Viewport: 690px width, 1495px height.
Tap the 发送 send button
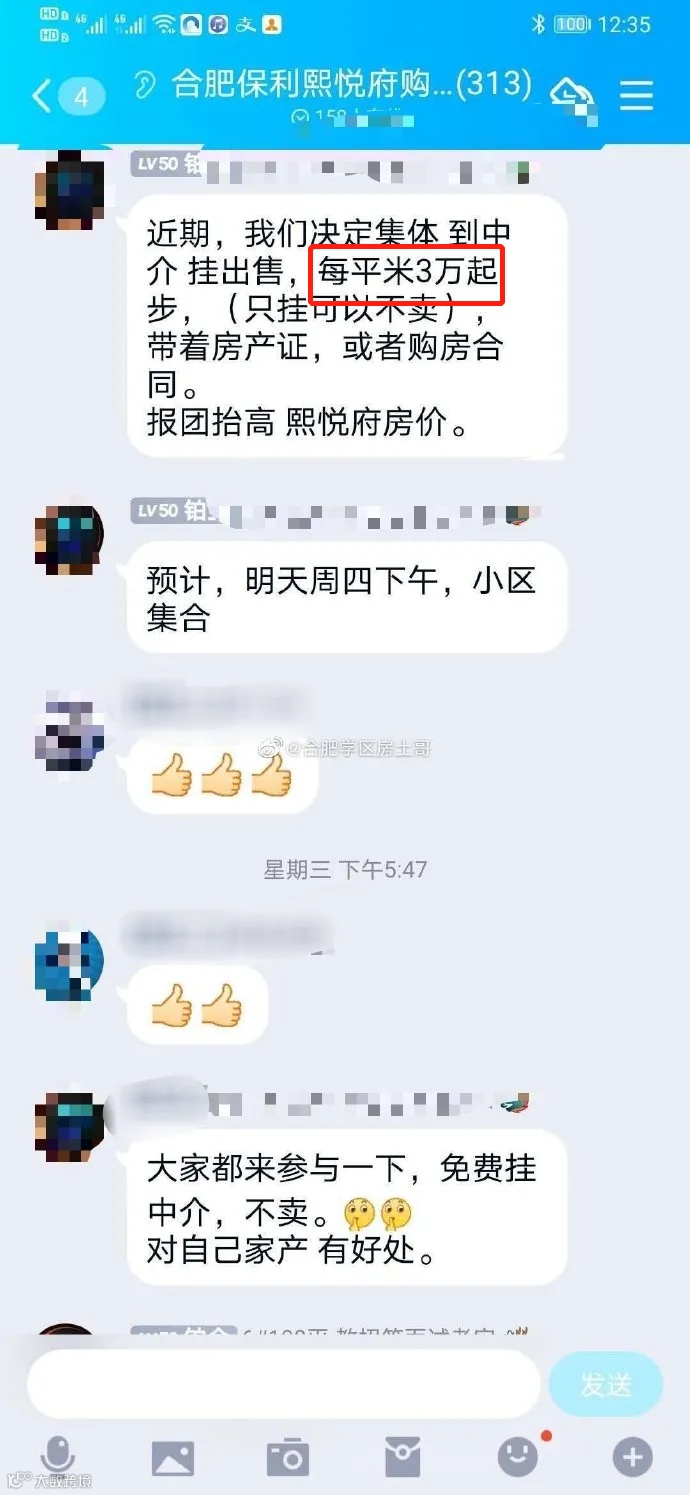[x=606, y=1384]
